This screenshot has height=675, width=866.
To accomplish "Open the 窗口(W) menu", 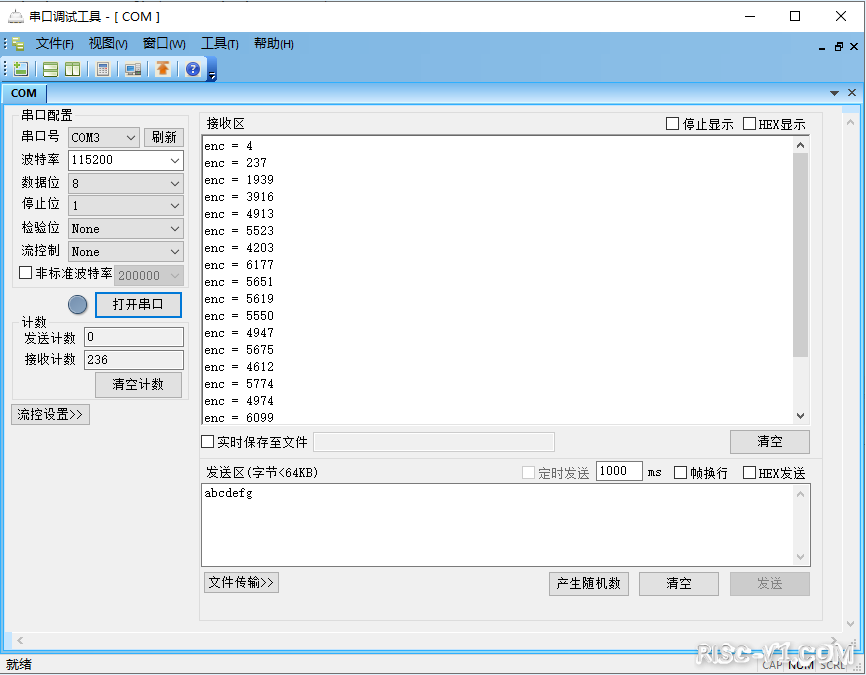I will (164, 44).
